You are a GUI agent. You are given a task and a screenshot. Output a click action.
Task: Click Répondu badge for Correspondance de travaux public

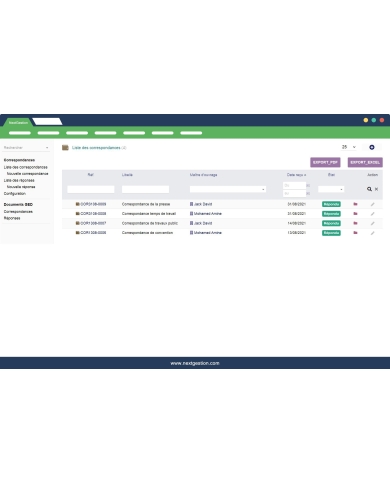(331, 223)
